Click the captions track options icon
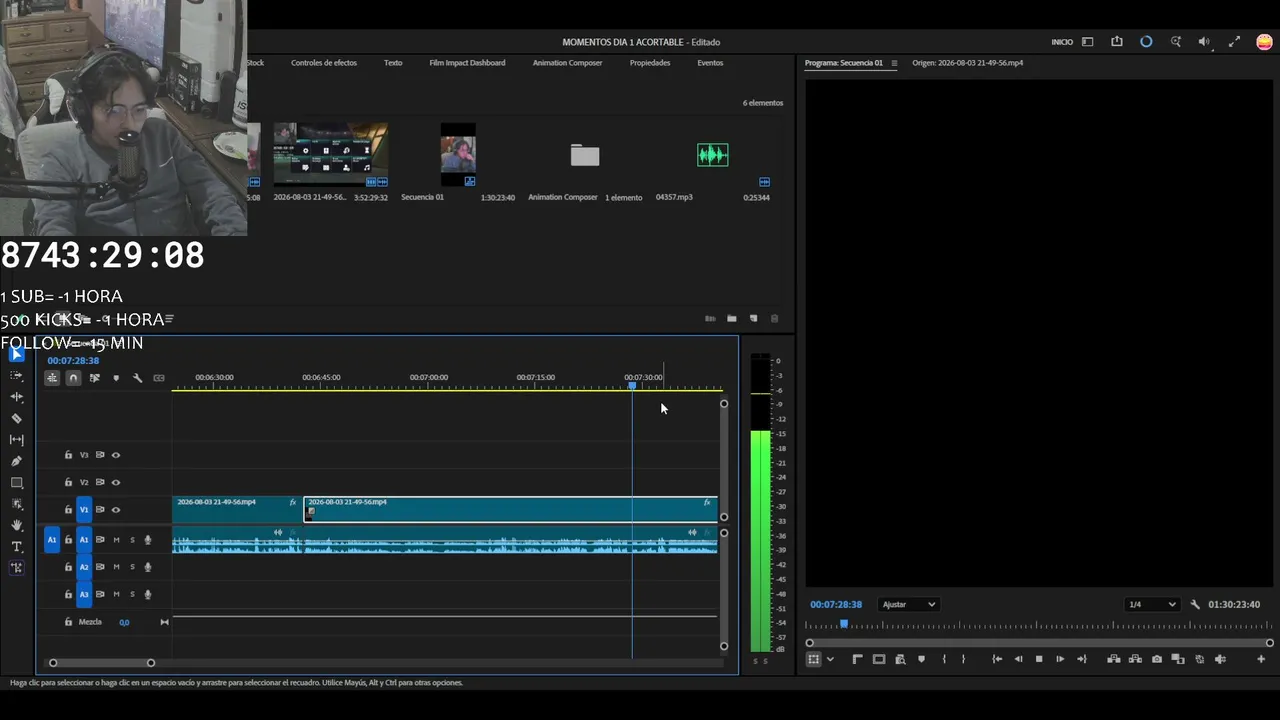The image size is (1280, 720). [x=158, y=378]
